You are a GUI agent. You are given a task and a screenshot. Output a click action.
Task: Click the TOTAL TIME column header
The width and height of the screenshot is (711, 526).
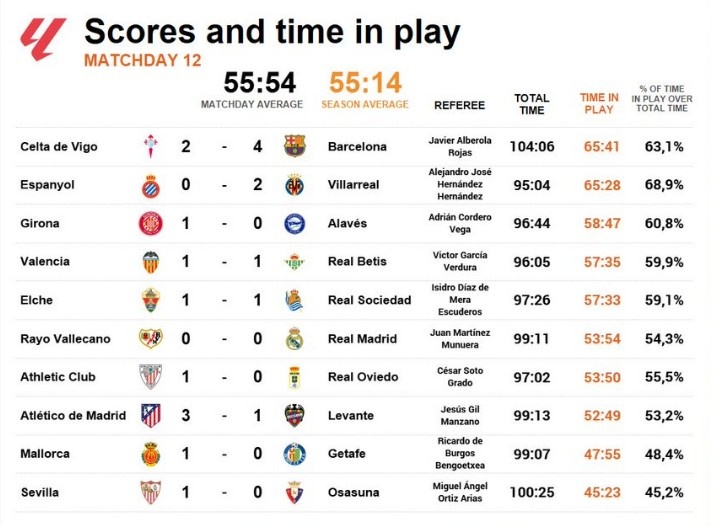point(531,104)
